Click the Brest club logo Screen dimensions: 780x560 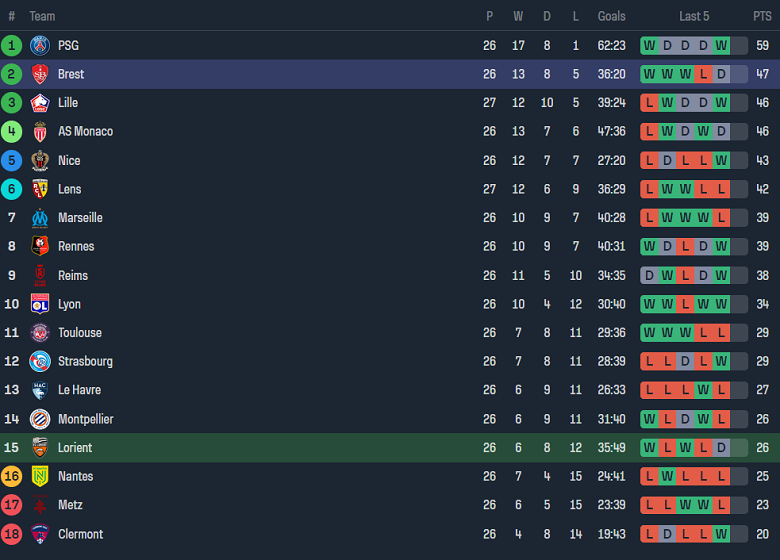(40, 74)
